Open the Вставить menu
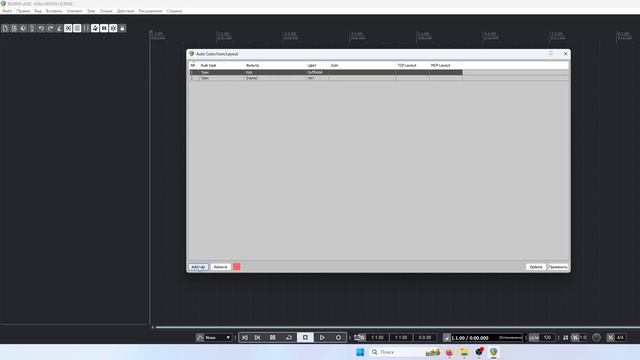The width and height of the screenshot is (640, 360). (x=54, y=11)
